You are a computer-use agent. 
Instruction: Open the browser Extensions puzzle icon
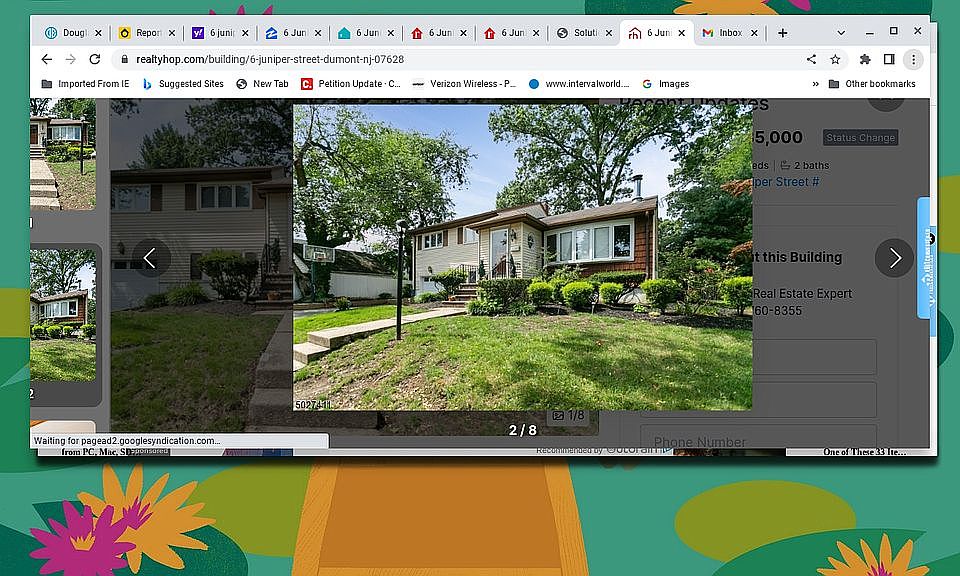[865, 59]
